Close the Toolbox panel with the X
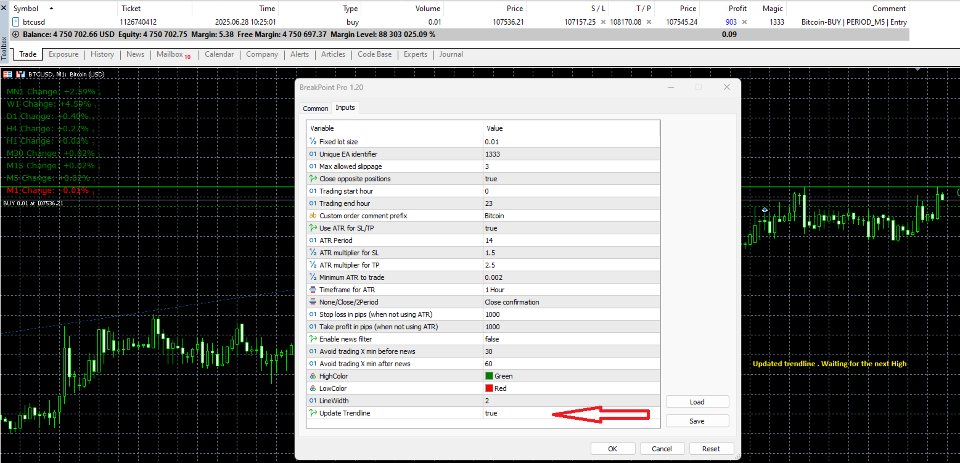The image size is (960, 463). (x=4, y=8)
